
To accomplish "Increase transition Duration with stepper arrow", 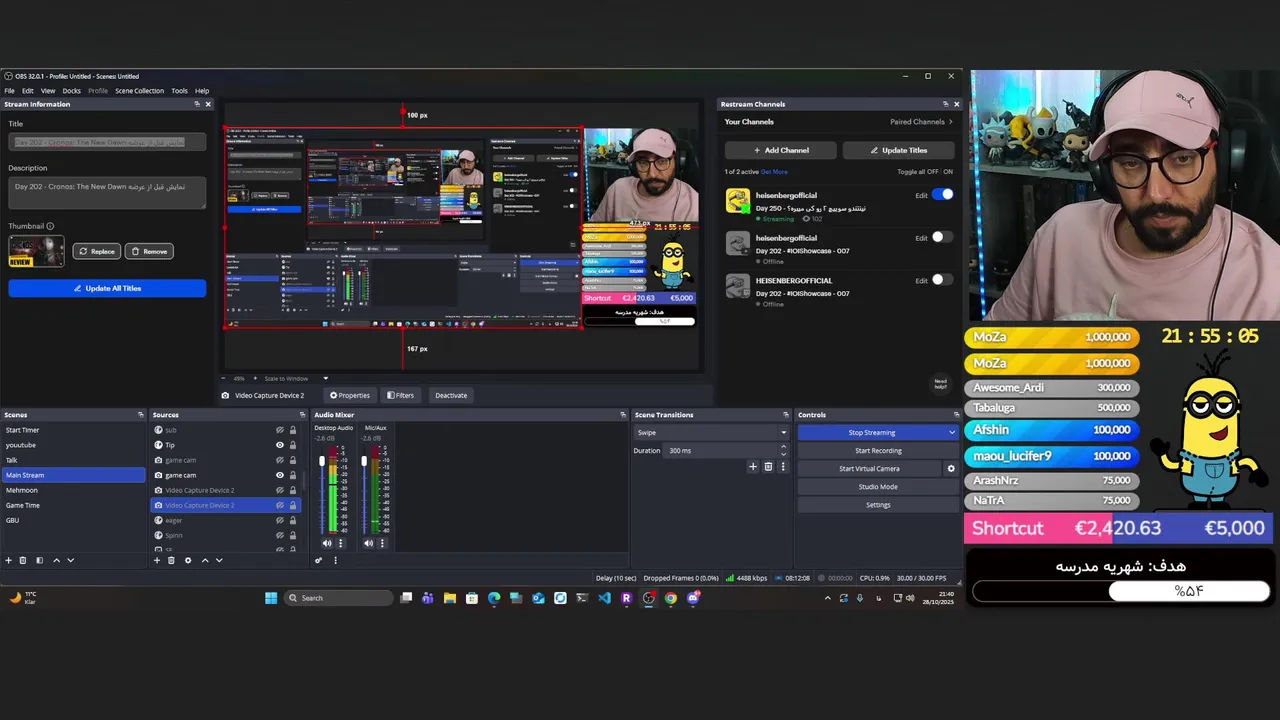I will coord(783,447).
